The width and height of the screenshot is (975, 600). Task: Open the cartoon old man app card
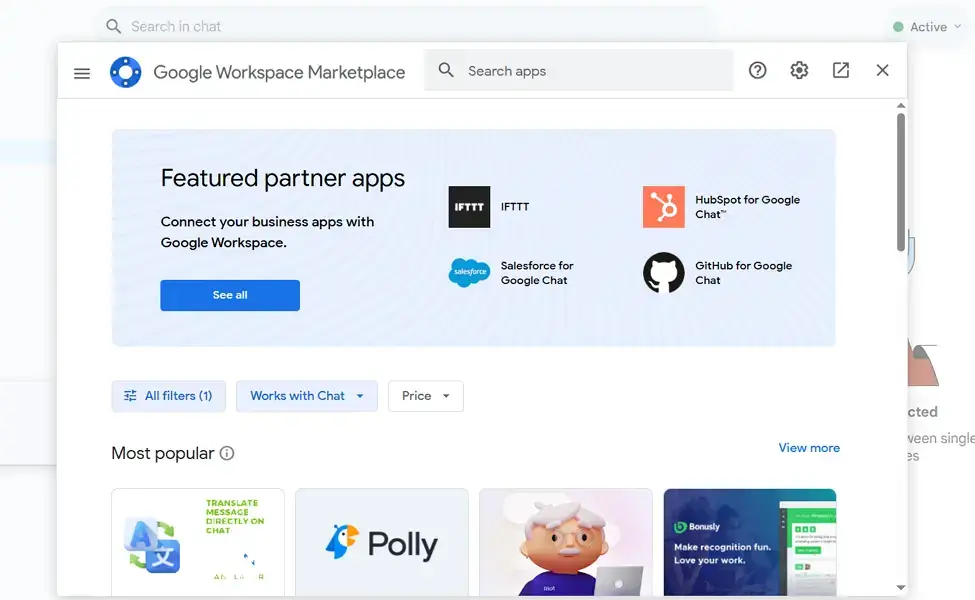[566, 542]
